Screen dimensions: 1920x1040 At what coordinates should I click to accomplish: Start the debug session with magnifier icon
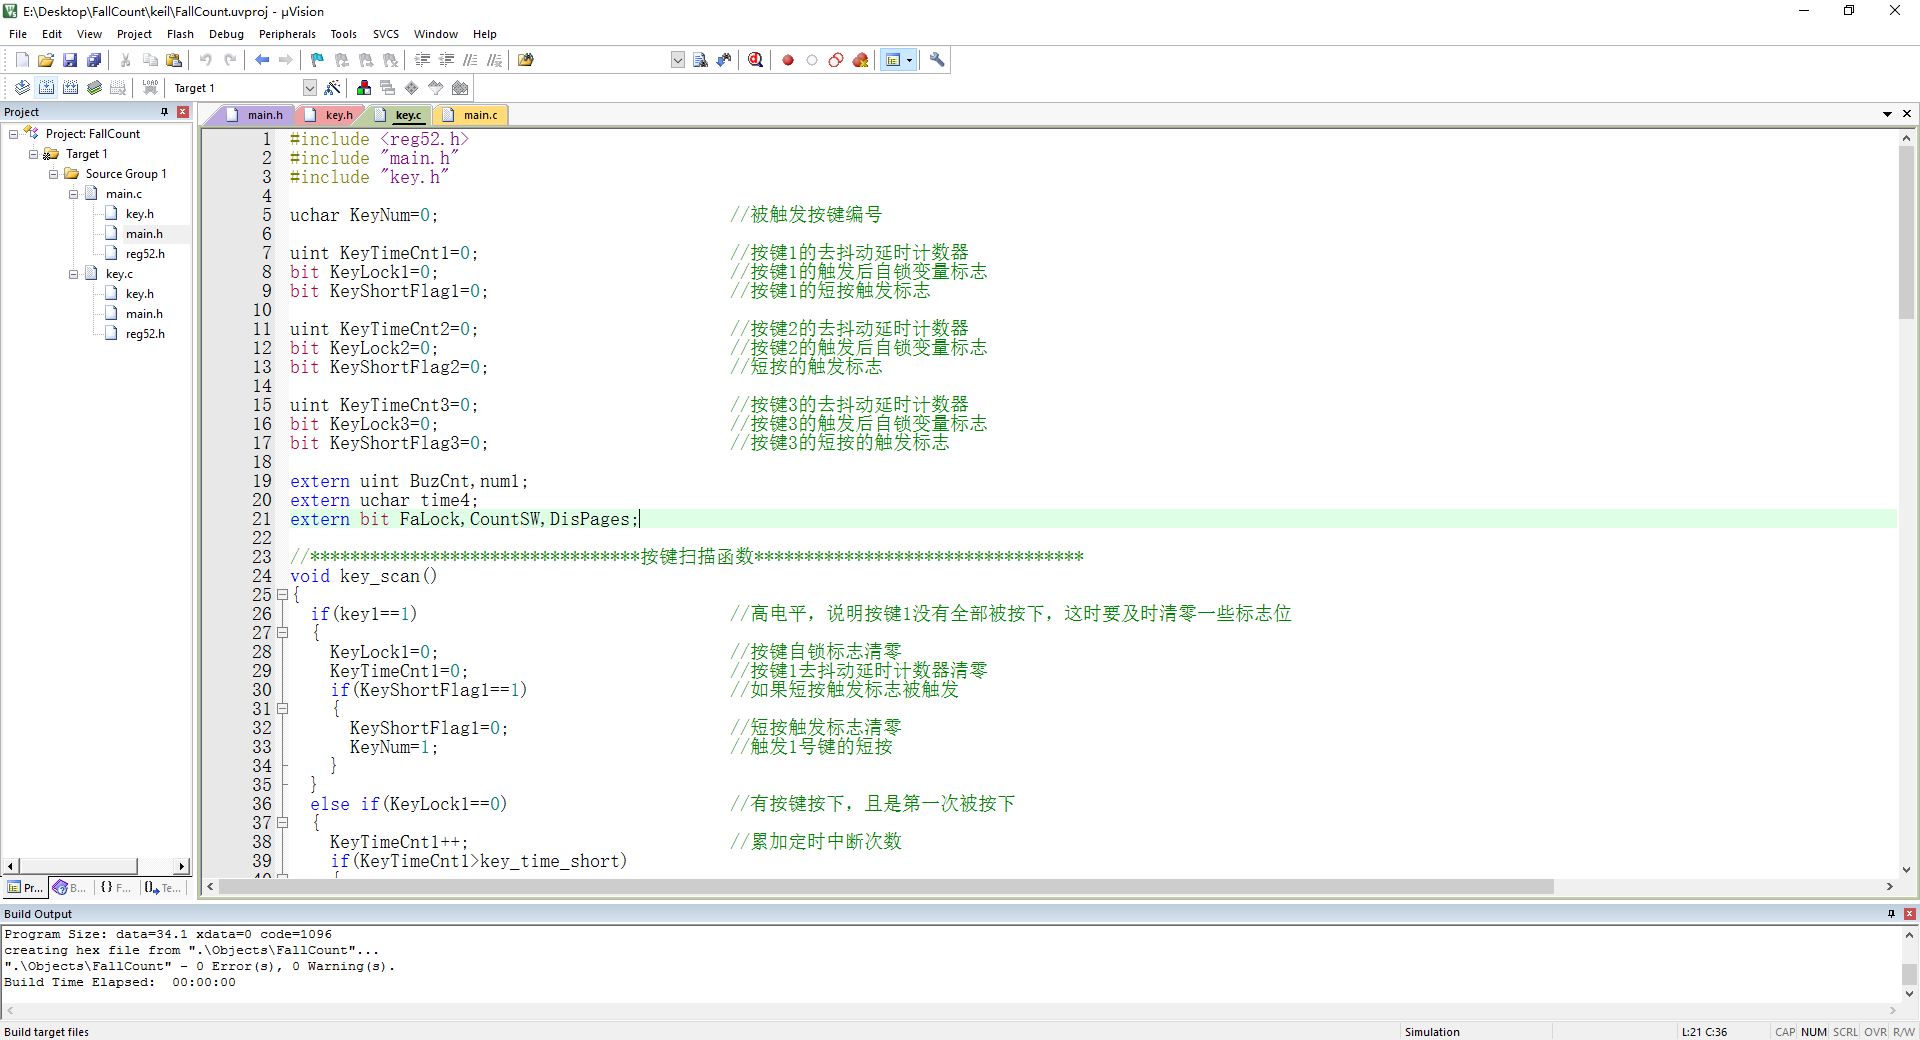(x=755, y=60)
